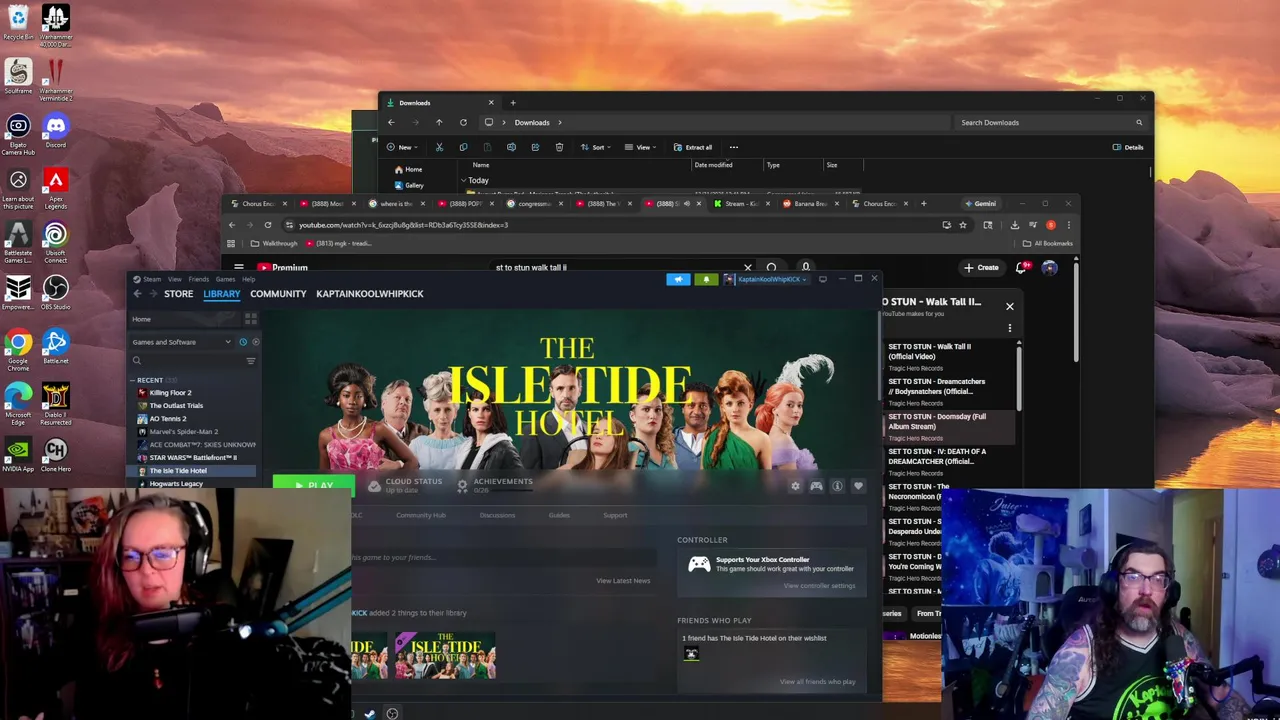Launch Apex Legends desktop shortcut

pos(55,187)
